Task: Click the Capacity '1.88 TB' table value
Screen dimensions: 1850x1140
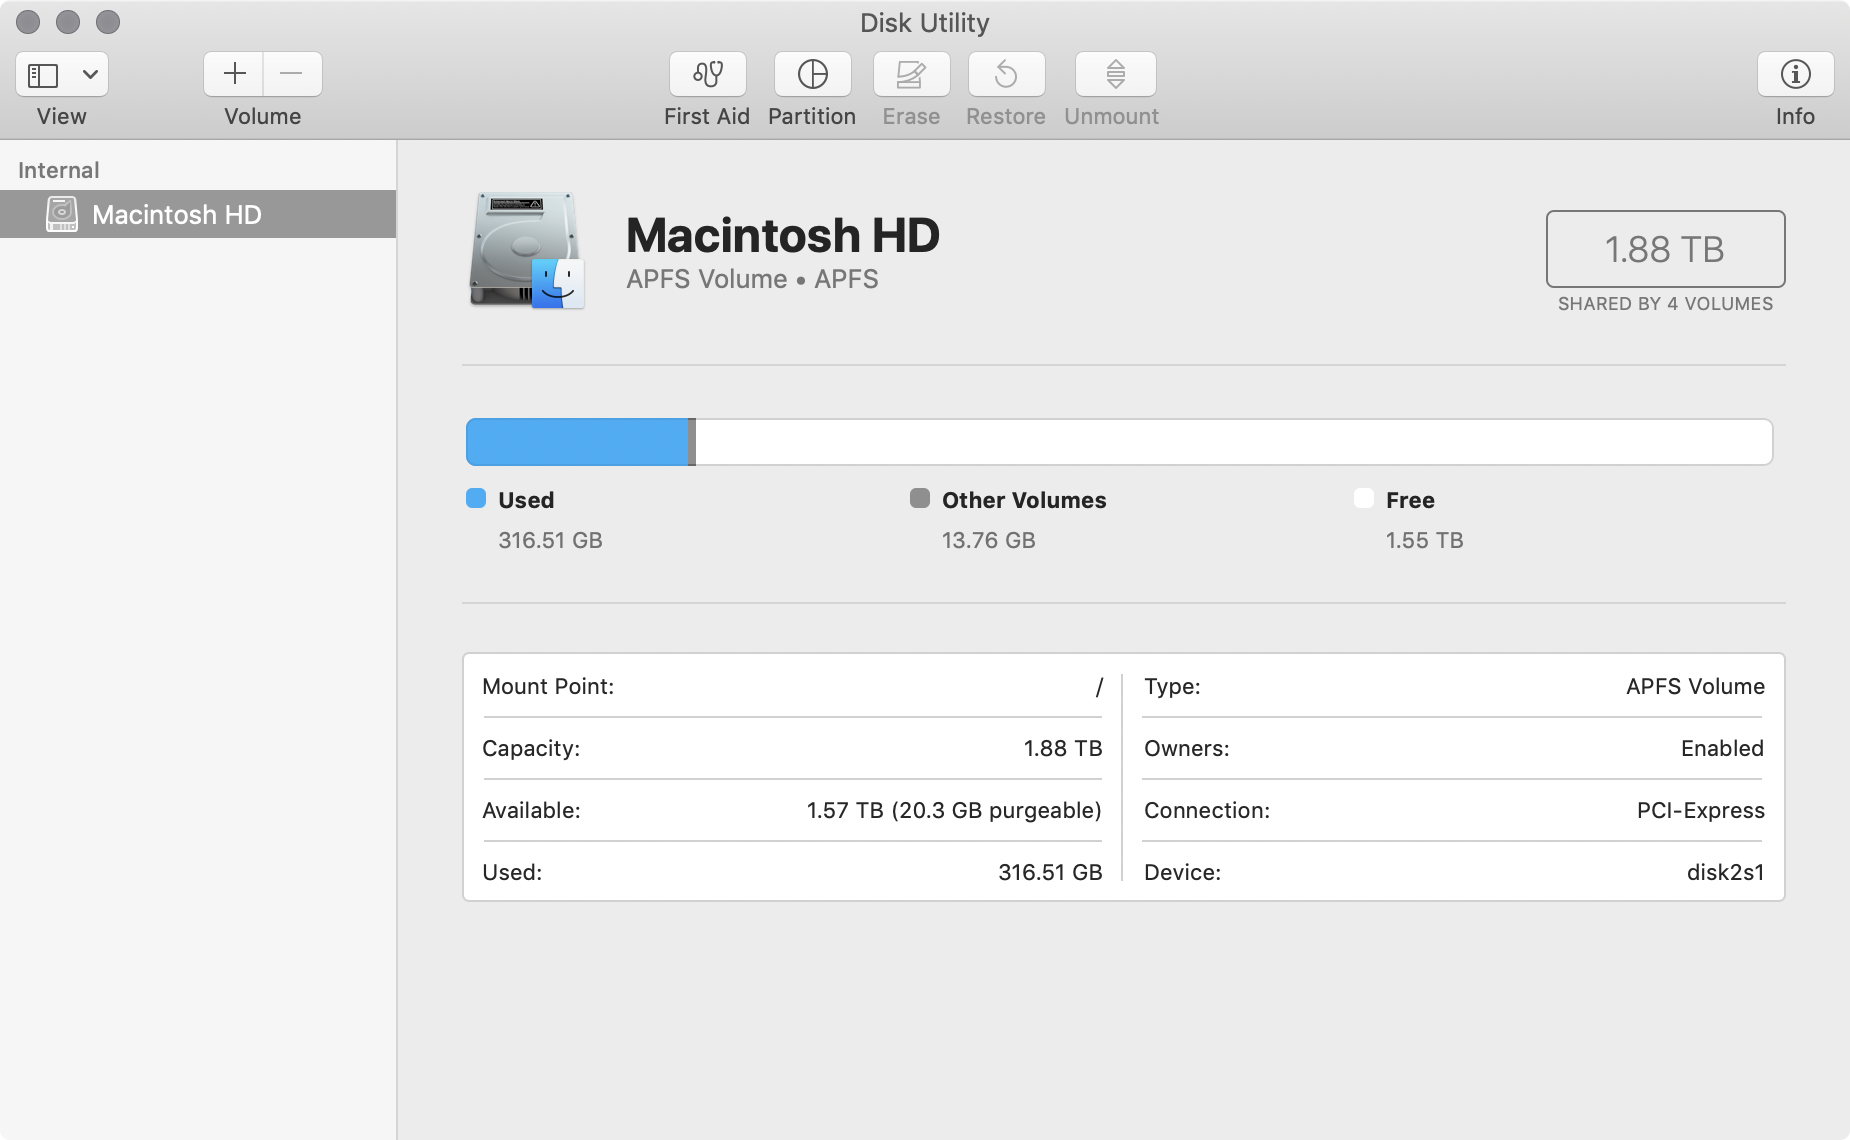Action: point(1062,748)
